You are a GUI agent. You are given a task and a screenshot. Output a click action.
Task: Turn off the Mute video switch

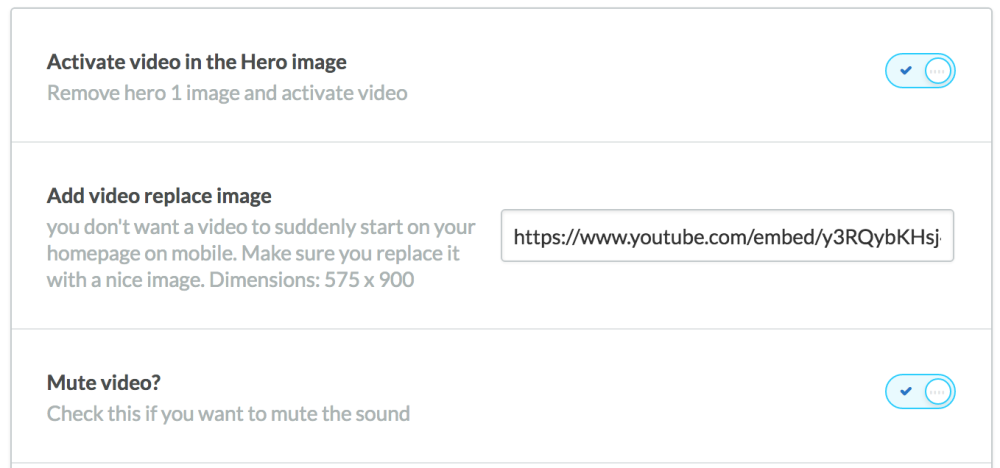click(920, 391)
